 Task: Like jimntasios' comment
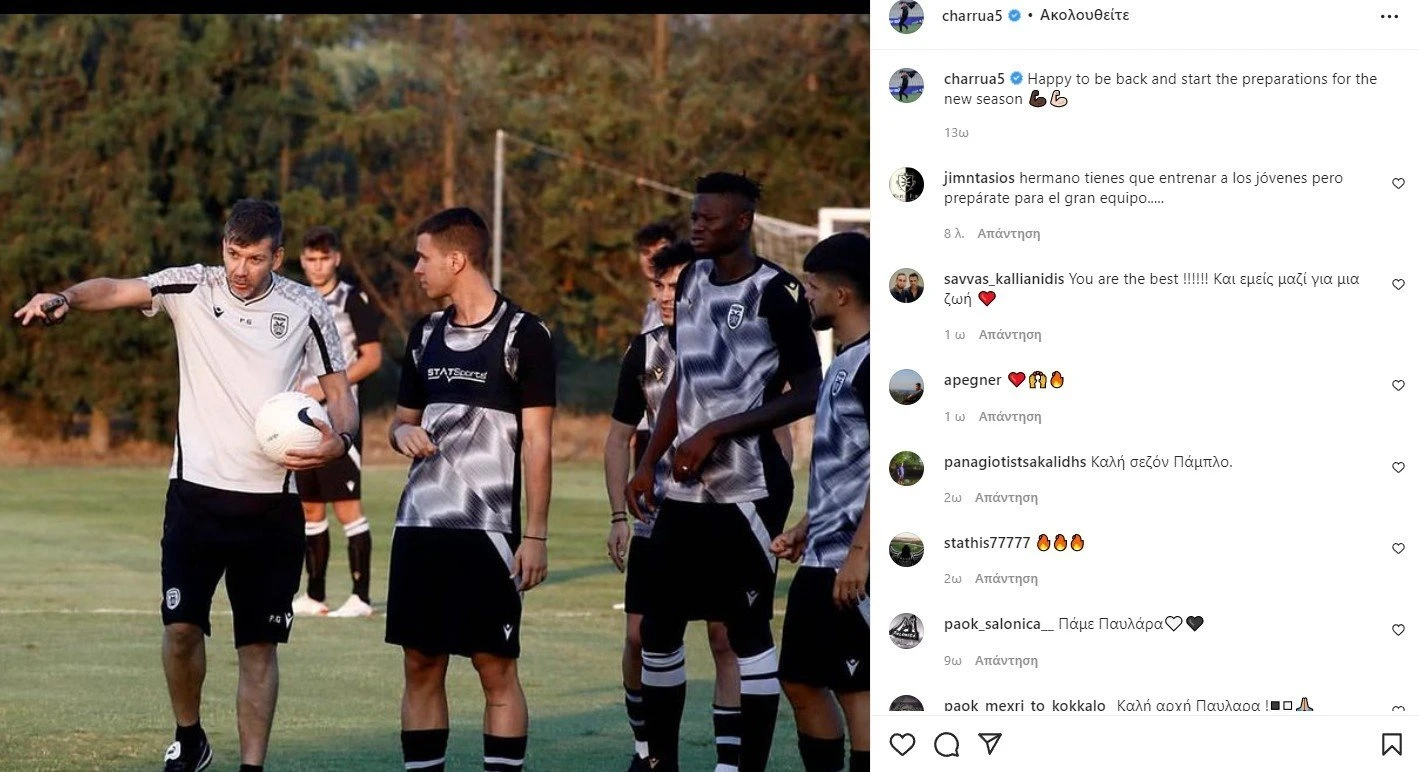coord(1398,184)
